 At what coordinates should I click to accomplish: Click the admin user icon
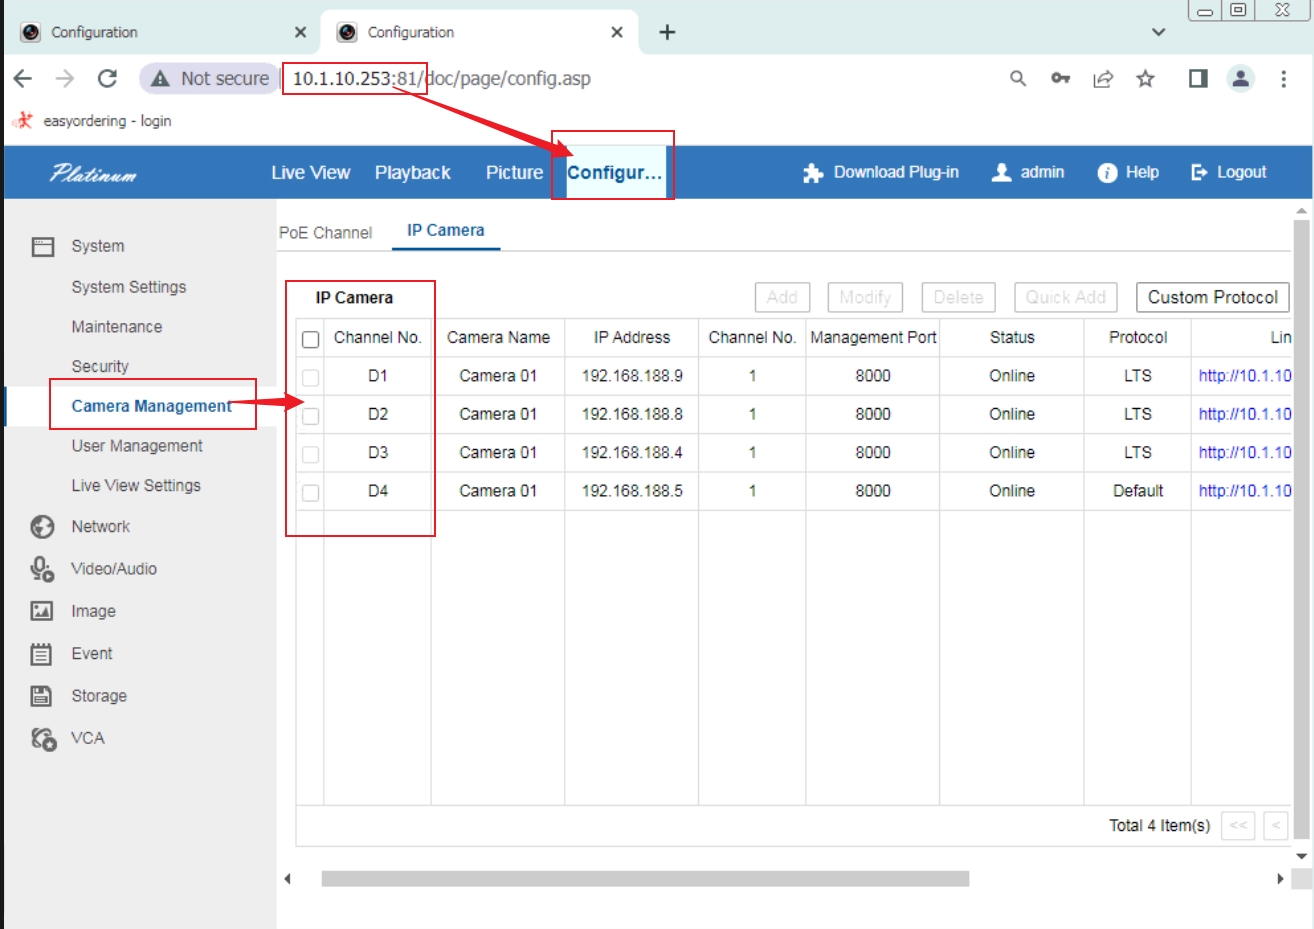pyautogui.click(x=1001, y=172)
